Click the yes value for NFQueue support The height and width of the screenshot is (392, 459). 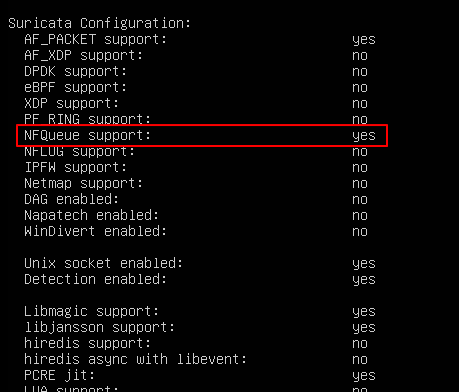(364, 136)
